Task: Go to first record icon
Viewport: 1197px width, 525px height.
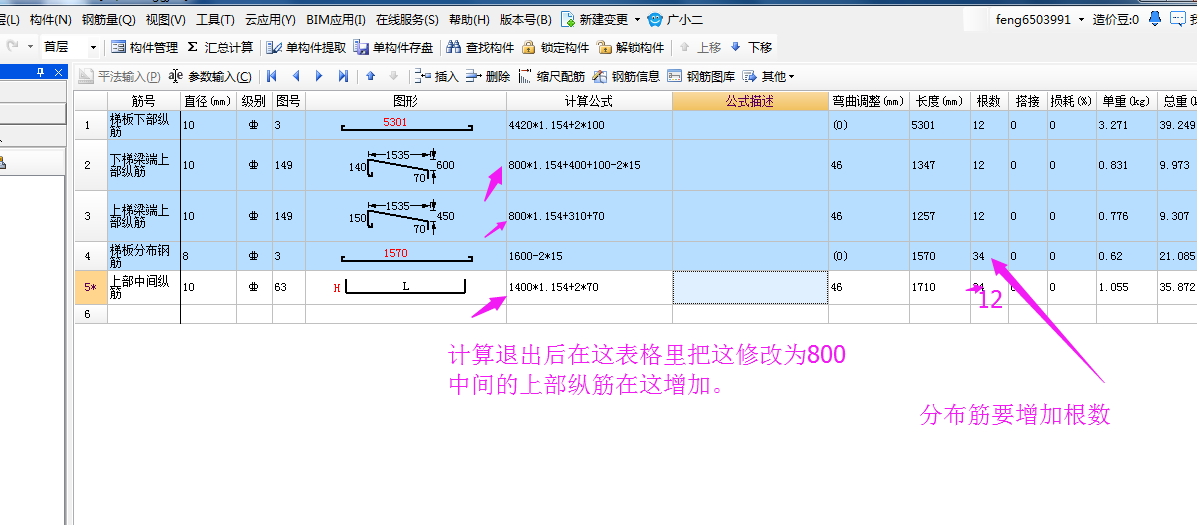Action: pos(271,76)
